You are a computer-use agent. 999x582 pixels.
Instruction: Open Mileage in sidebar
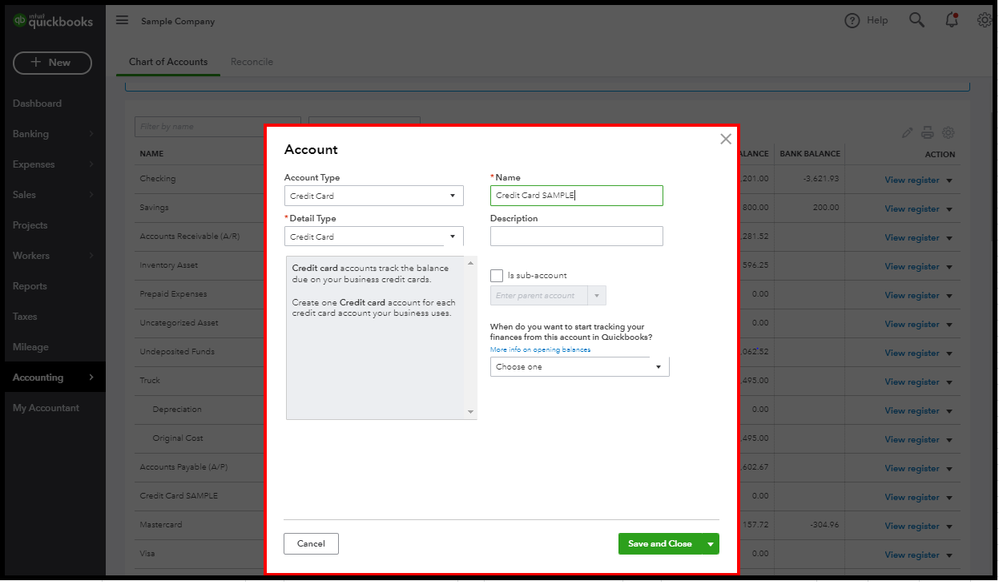[x=31, y=347]
